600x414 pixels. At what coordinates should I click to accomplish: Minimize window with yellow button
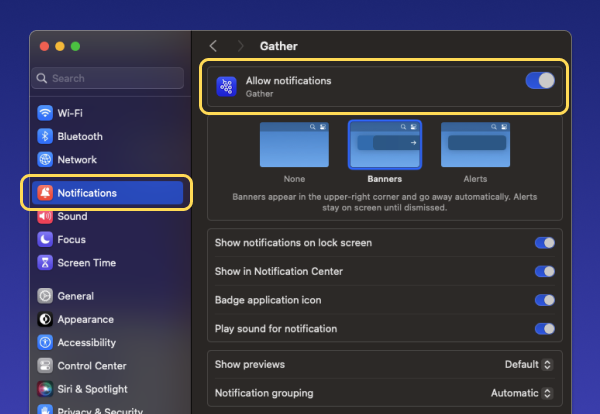[x=60, y=46]
